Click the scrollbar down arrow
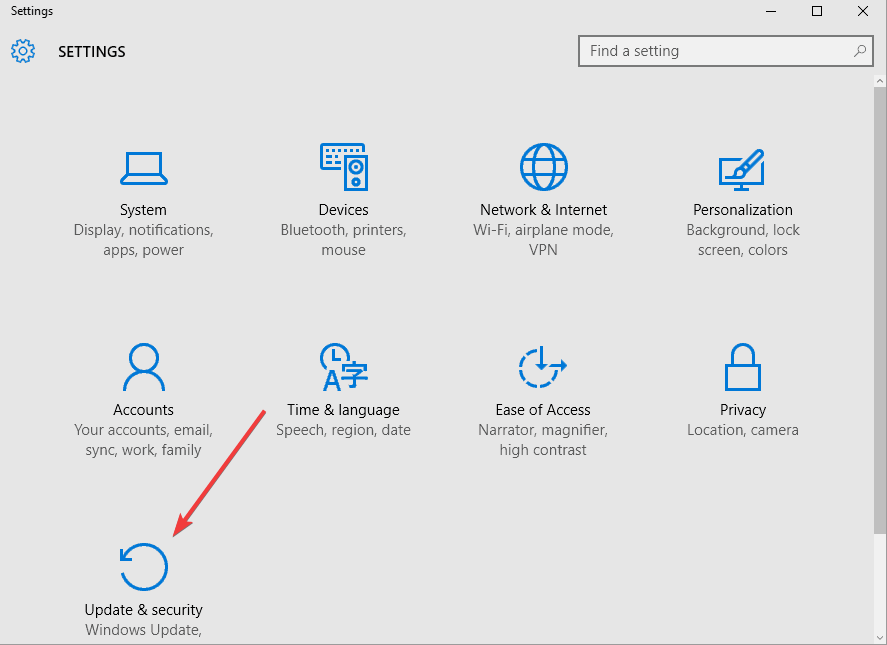887x645 pixels. pyautogui.click(x=879, y=636)
